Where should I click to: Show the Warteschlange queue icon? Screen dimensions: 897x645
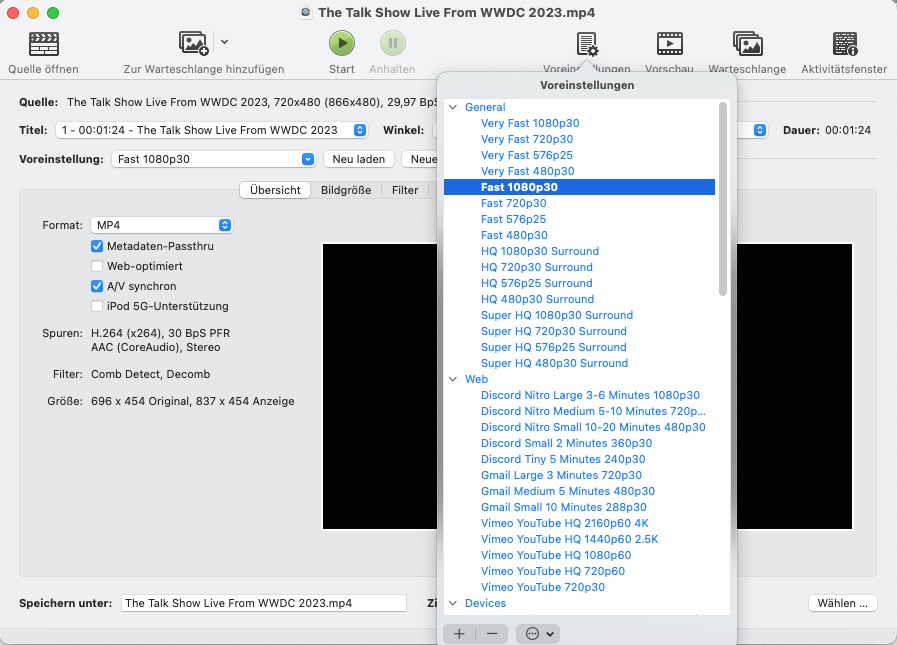point(747,44)
